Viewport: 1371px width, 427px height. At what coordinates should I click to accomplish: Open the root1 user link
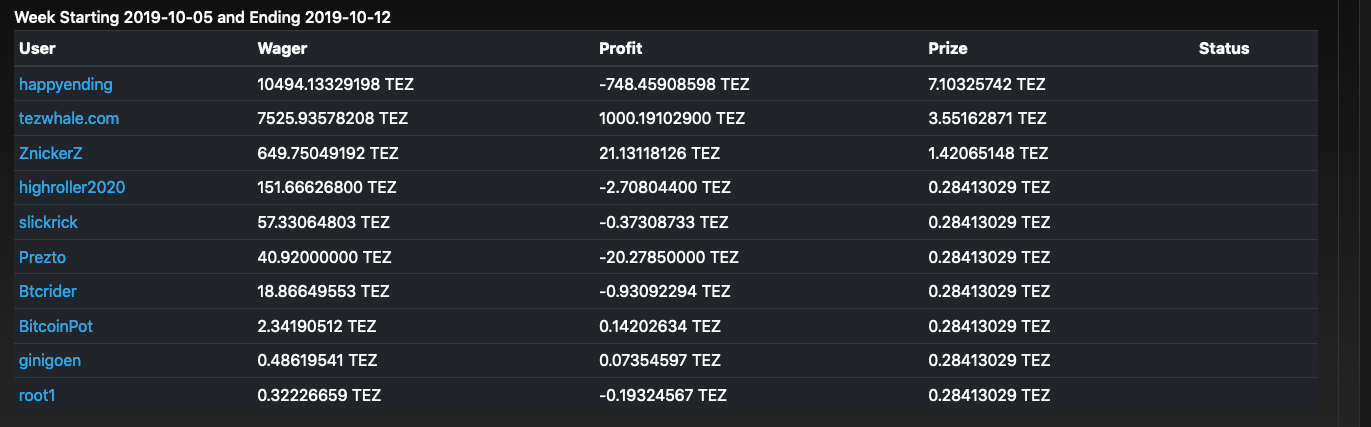(37, 395)
